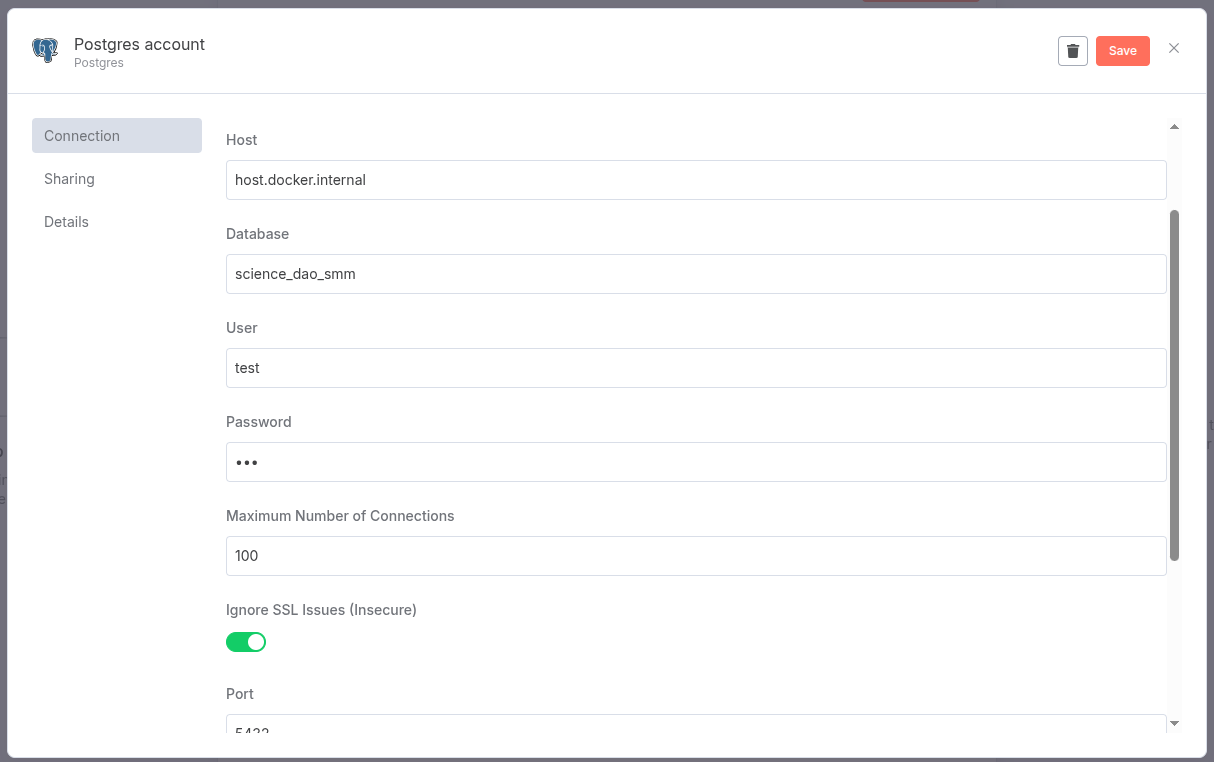This screenshot has height=762, width=1214.
Task: Click the Postgres account title to rename
Action: 140,44
